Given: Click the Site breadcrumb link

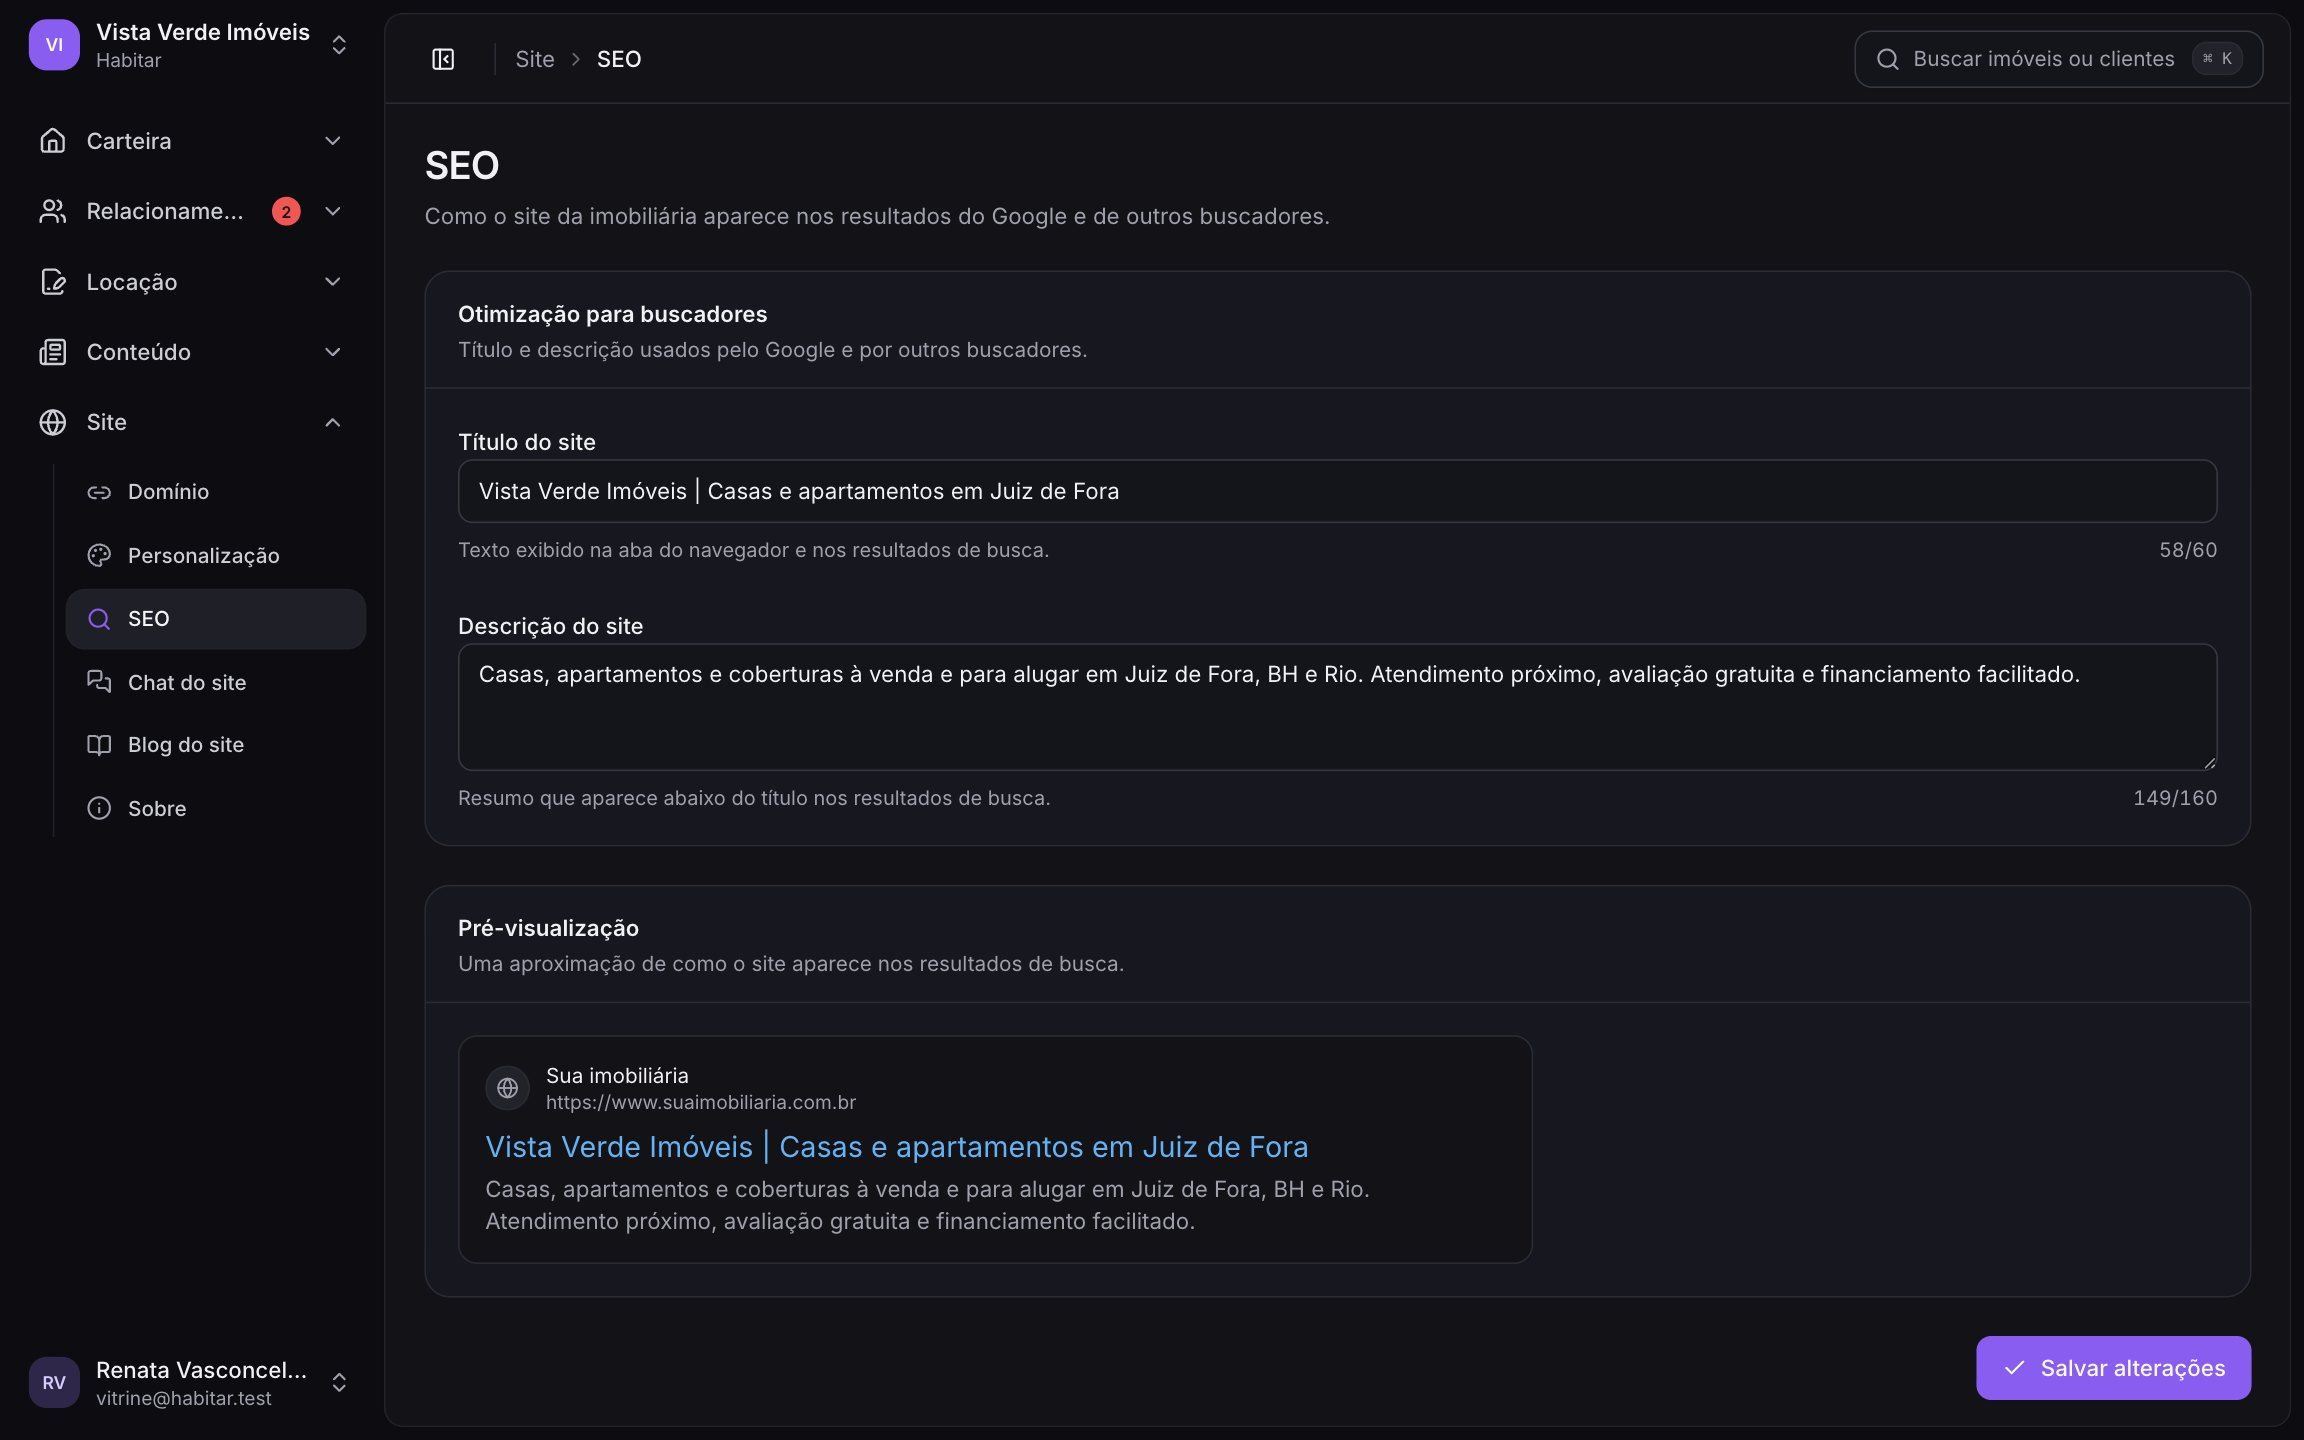Looking at the screenshot, I should (x=534, y=59).
